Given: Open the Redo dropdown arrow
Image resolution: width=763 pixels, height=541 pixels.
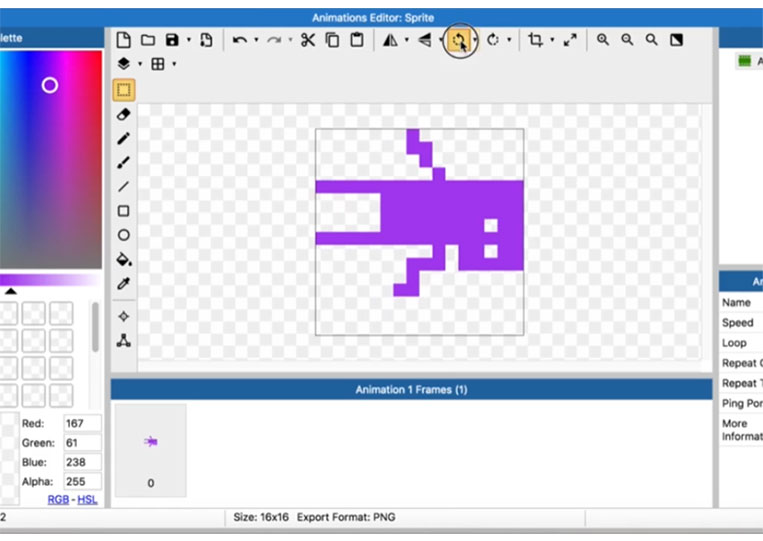Looking at the screenshot, I should [291, 40].
